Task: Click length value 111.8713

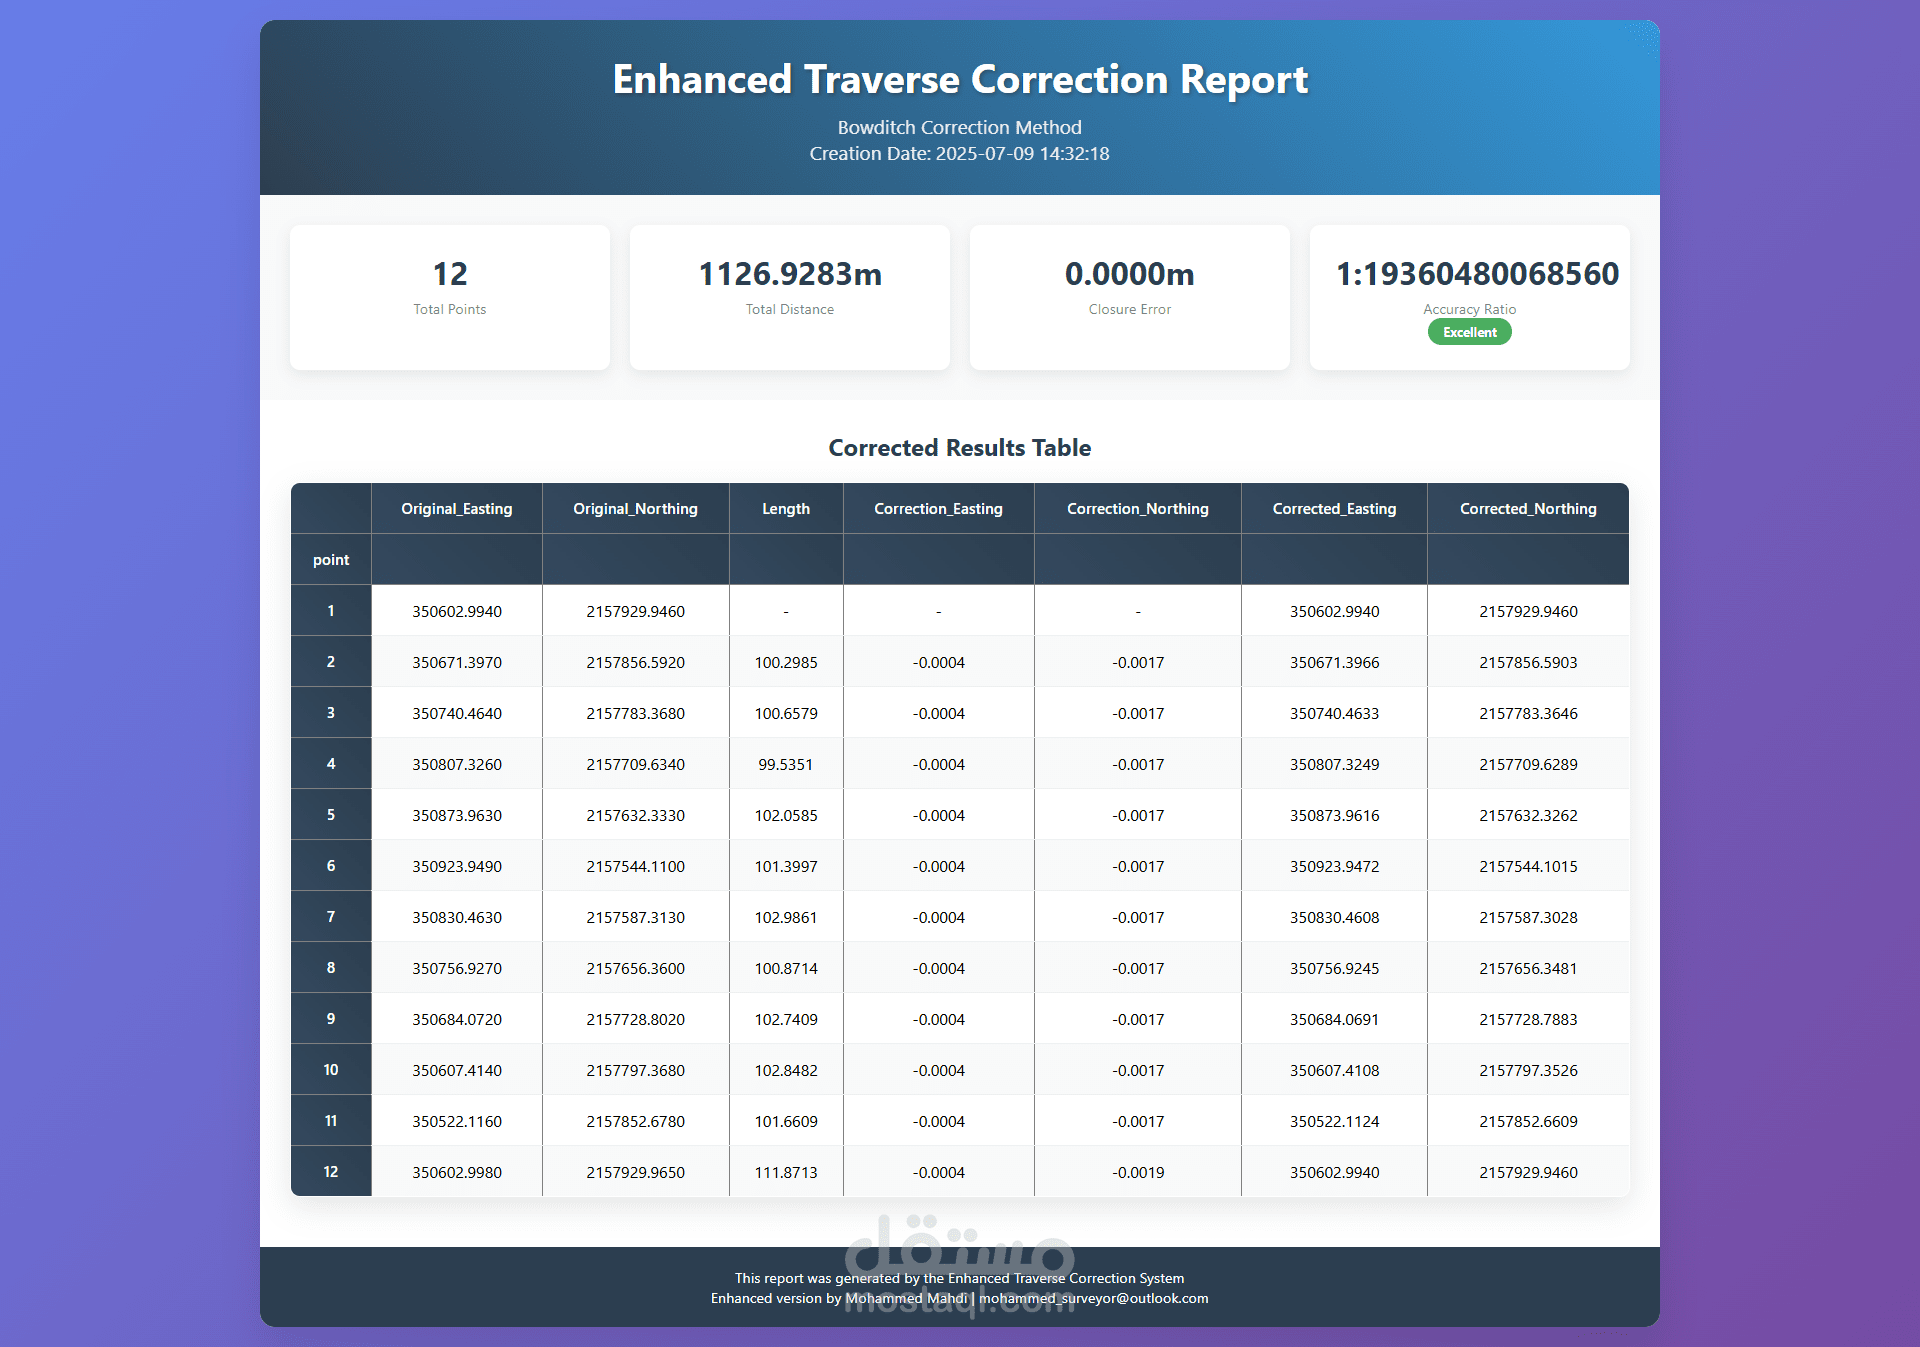Action: 786,1172
